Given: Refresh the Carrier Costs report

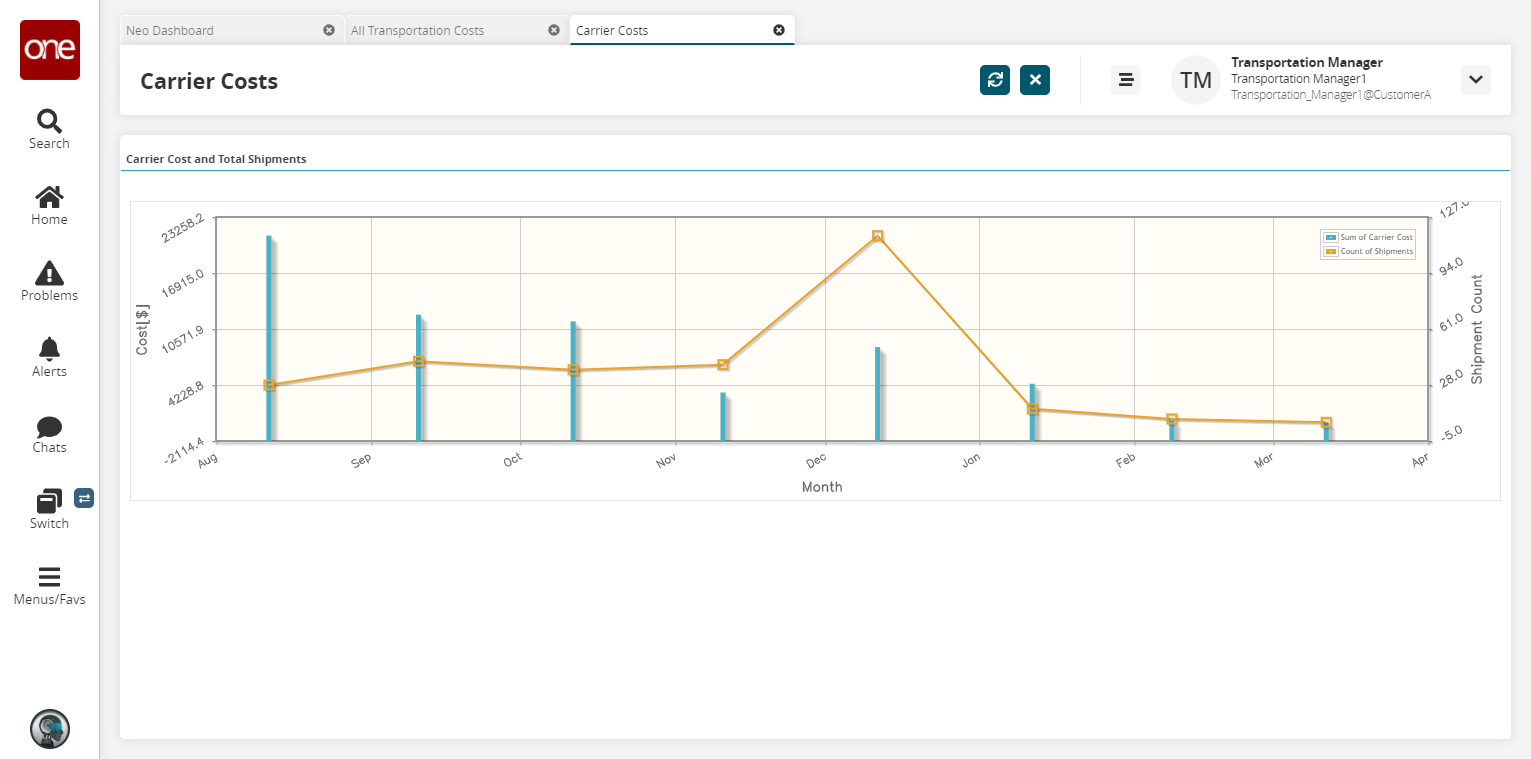Looking at the screenshot, I should click(x=995, y=80).
